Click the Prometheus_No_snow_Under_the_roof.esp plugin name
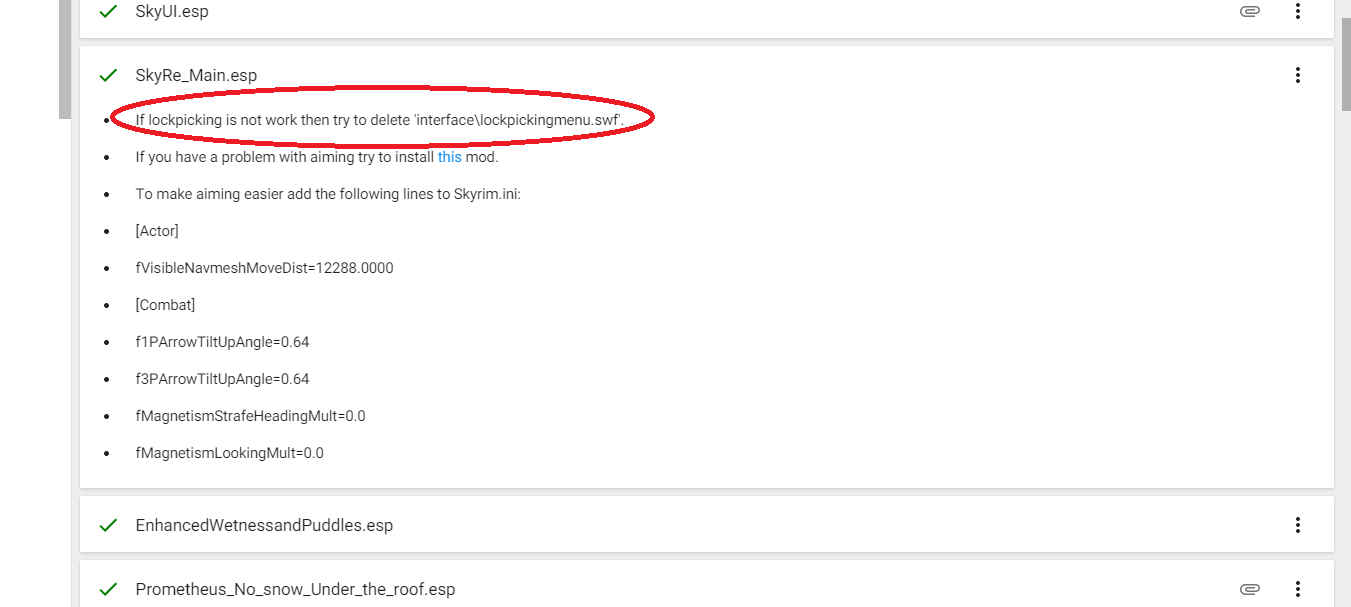The height and width of the screenshot is (607, 1351). pos(295,589)
